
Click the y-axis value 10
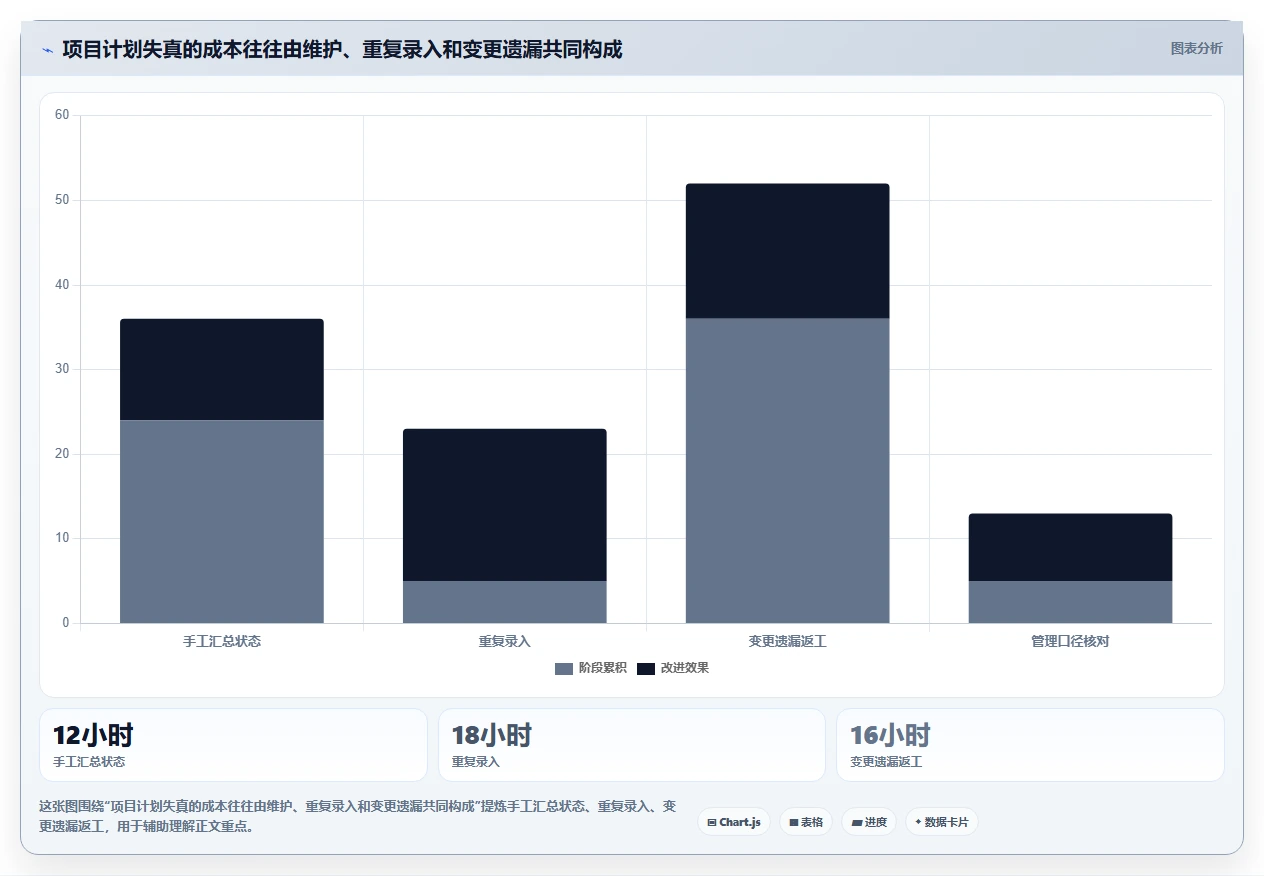[62, 538]
